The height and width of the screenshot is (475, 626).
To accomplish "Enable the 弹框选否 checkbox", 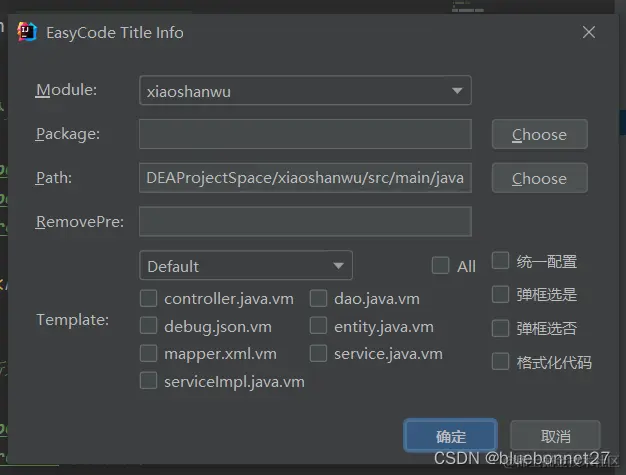I will pos(500,328).
